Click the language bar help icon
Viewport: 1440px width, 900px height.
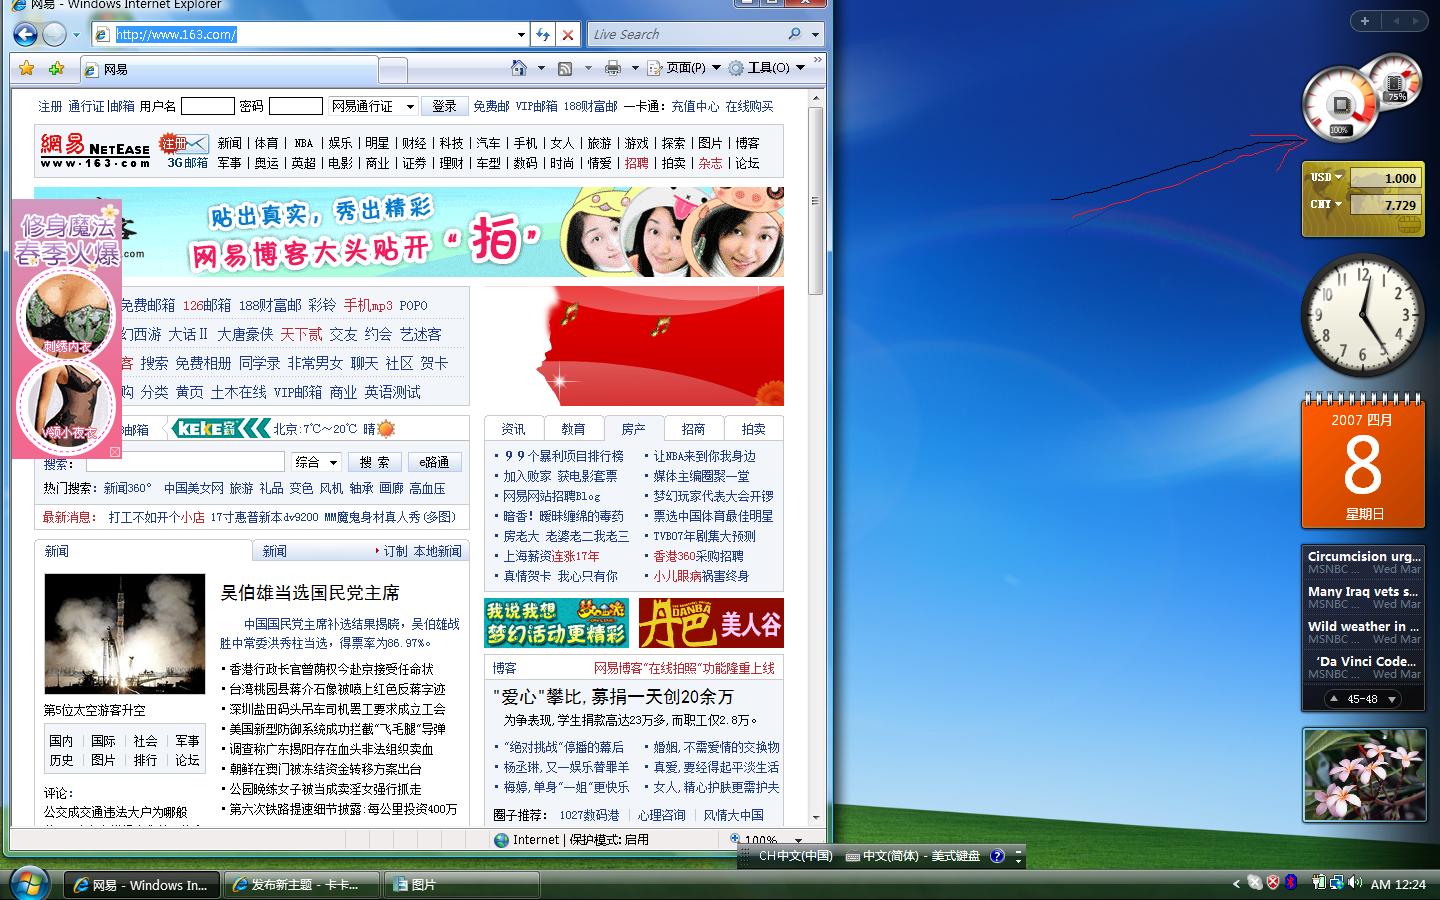(x=997, y=856)
